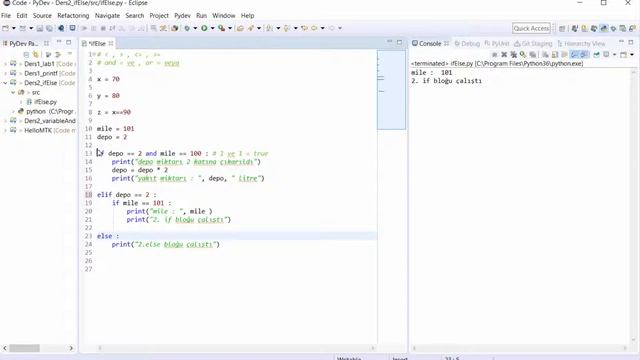Click PyDev Package Explorer horizontal scrollbar thumb

point(24,348)
